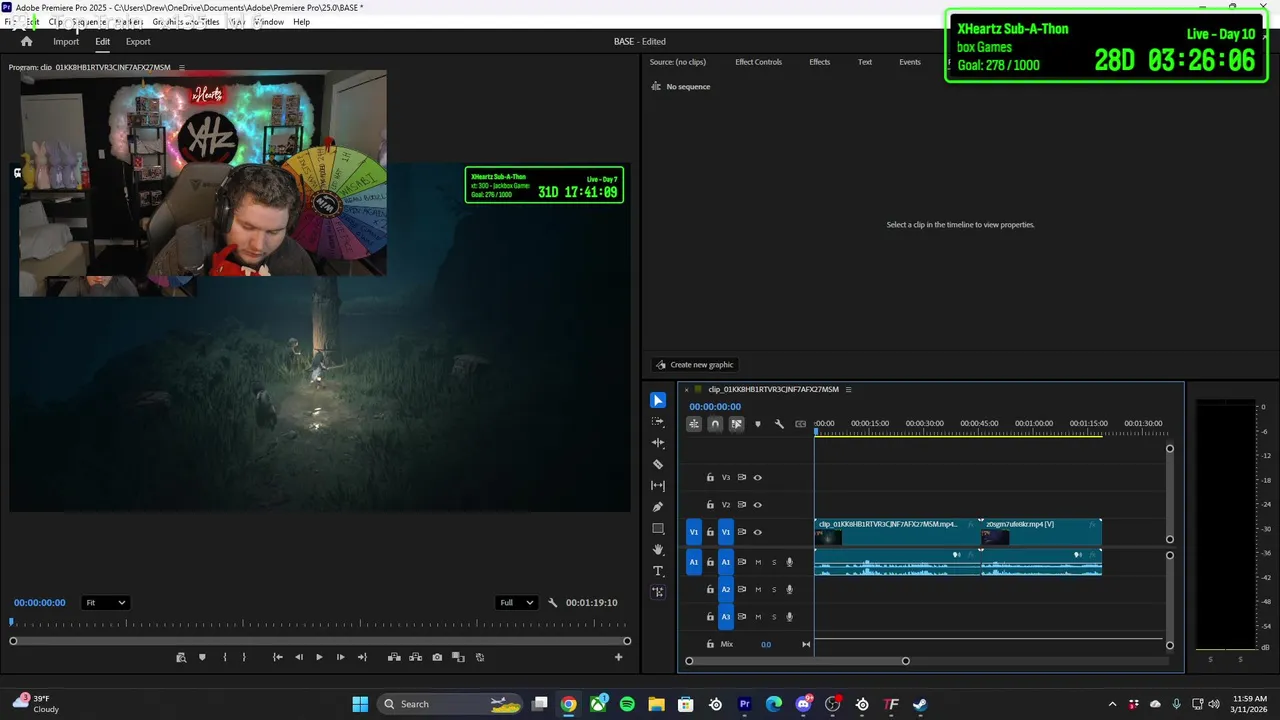Click the Create new graphic icon

point(660,365)
